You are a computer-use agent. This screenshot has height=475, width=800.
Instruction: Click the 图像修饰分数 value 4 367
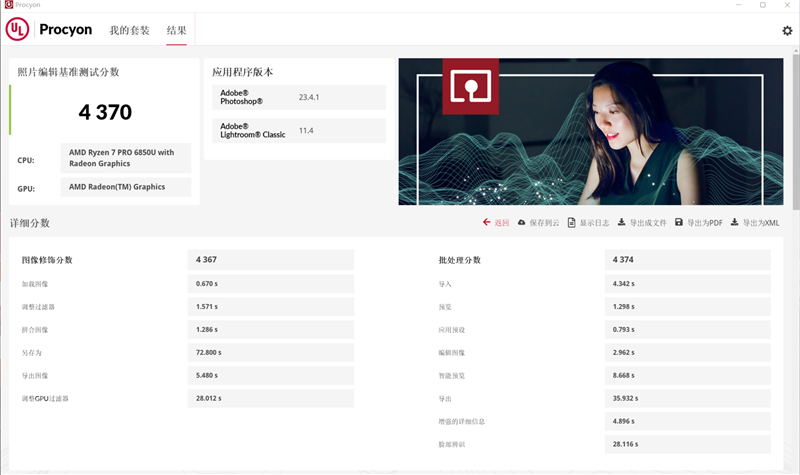point(271,260)
